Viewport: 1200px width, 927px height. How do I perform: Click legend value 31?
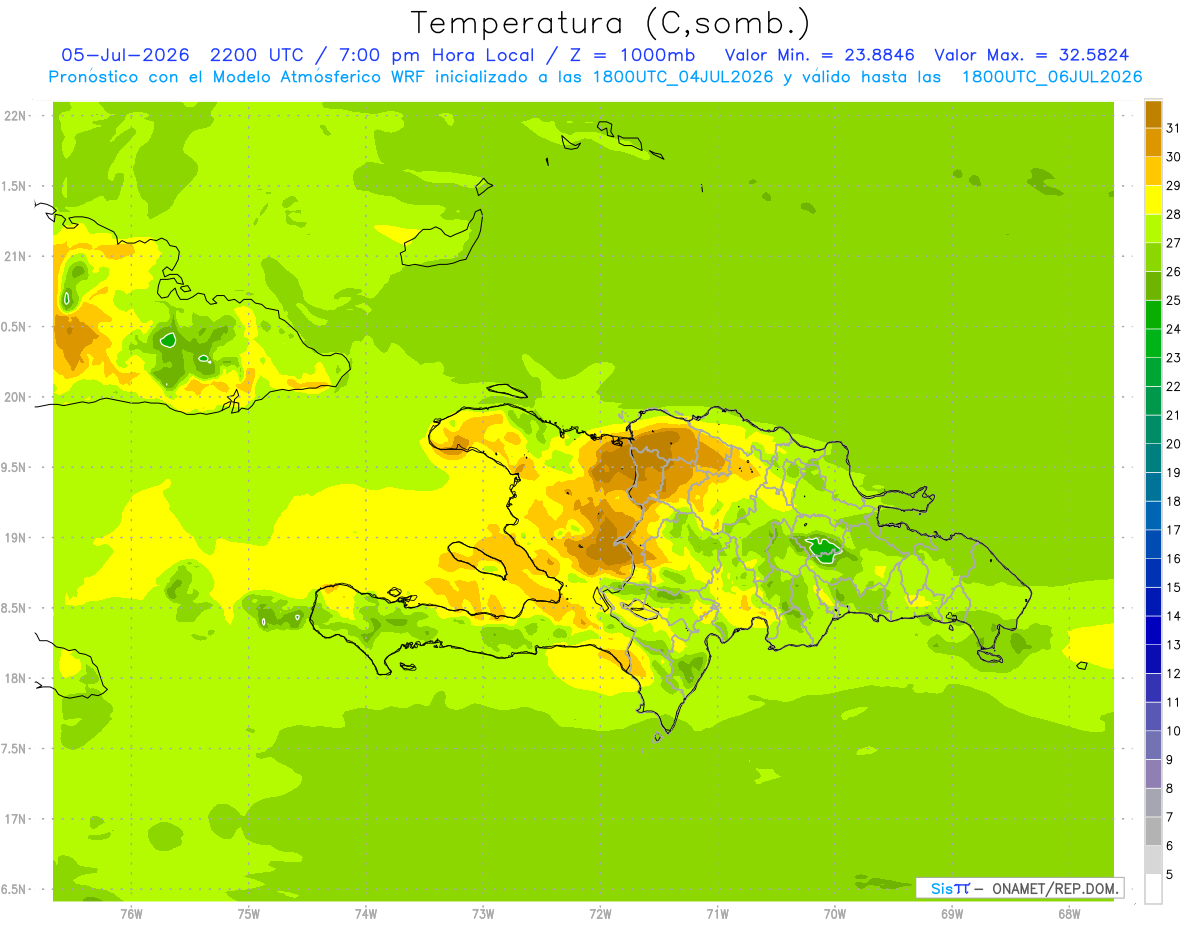pyautogui.click(x=1173, y=128)
